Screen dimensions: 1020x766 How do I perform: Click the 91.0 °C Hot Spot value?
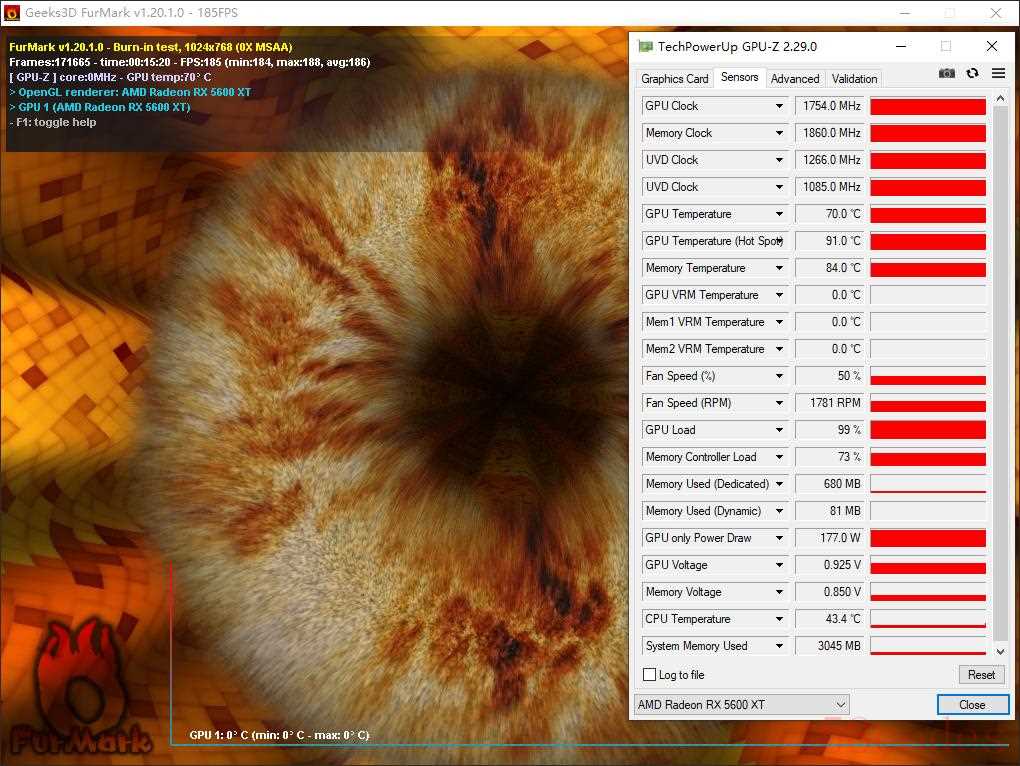[830, 241]
